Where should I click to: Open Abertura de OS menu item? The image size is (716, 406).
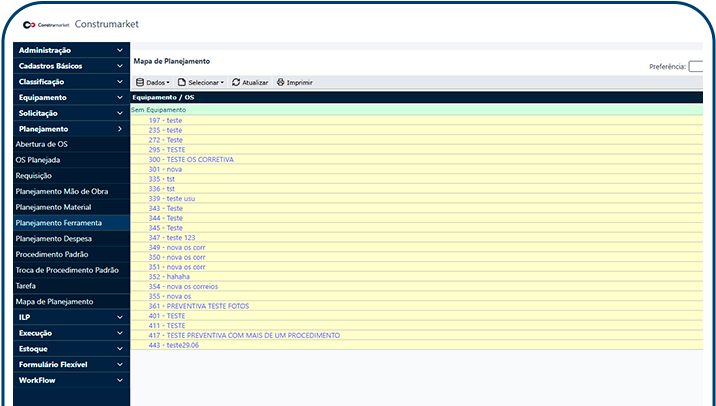pyautogui.click(x=42, y=144)
